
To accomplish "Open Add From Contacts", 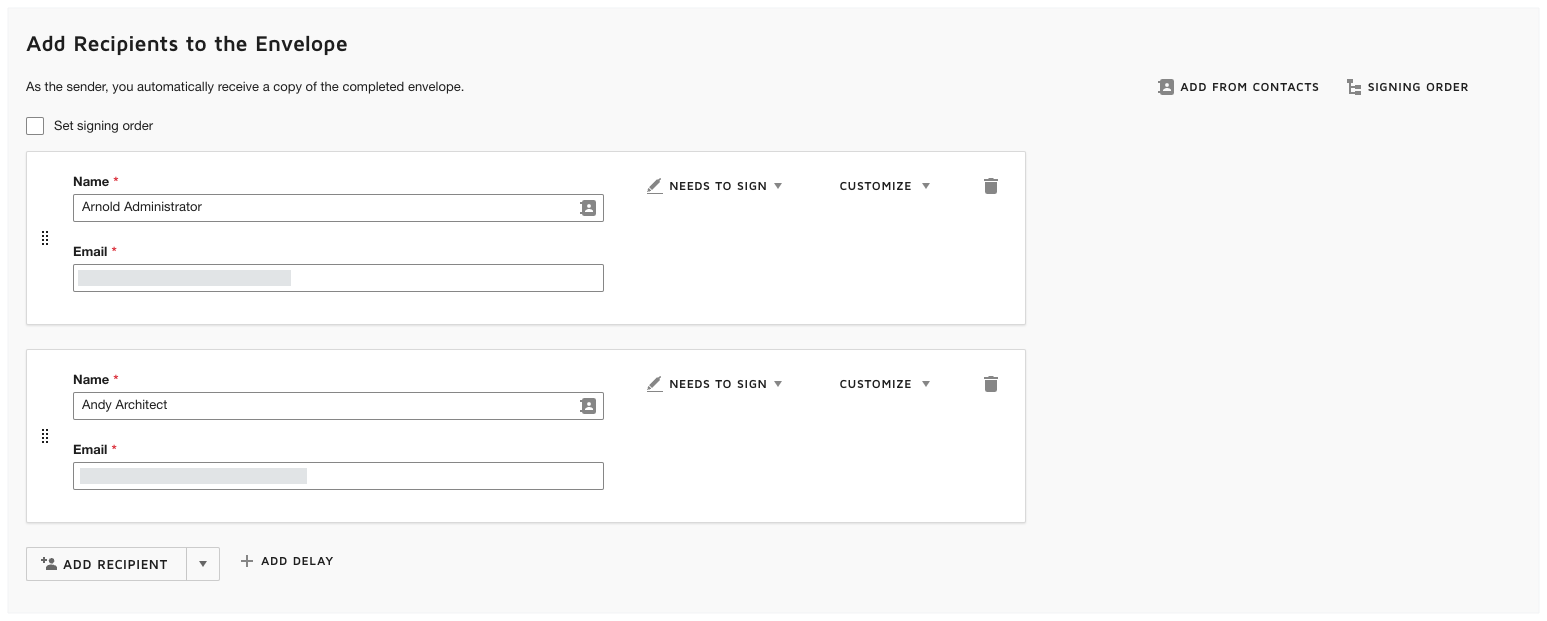I will click(x=1238, y=87).
